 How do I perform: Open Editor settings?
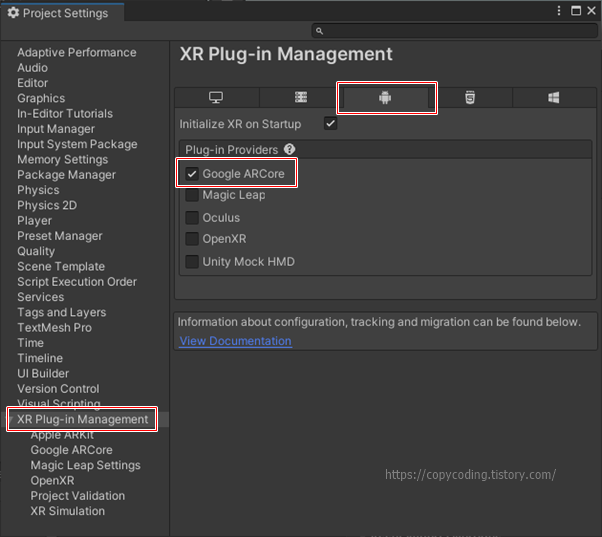click(x=33, y=83)
